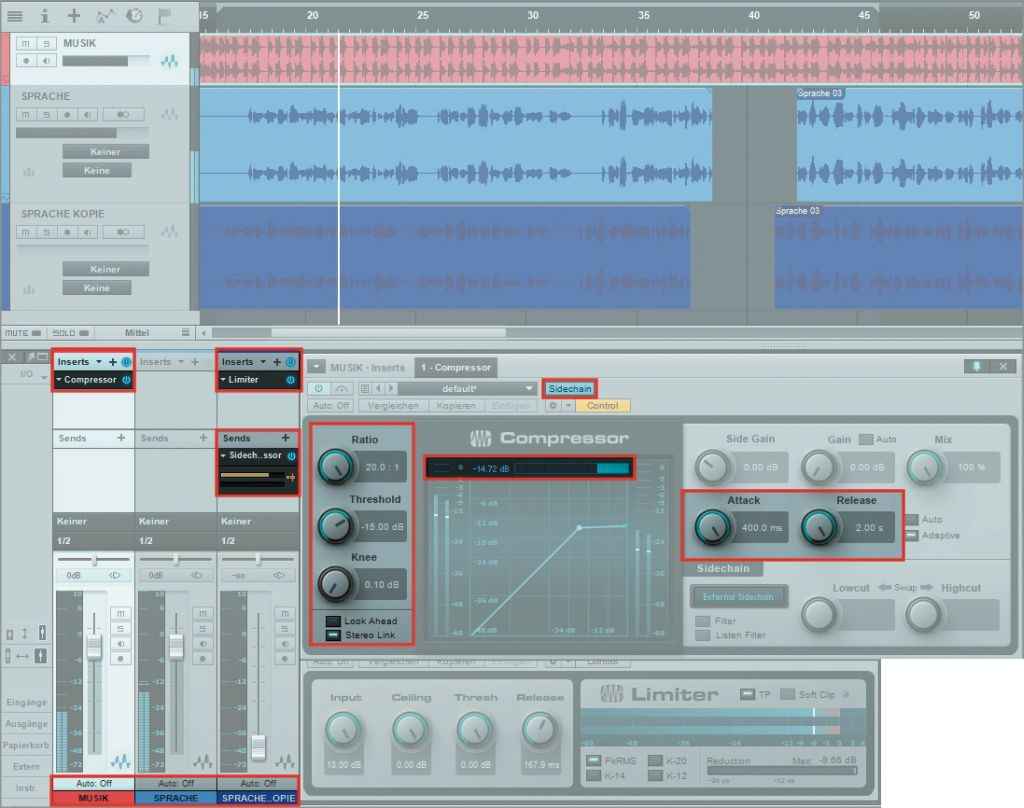Pin the Compressor plugin window

976,366
